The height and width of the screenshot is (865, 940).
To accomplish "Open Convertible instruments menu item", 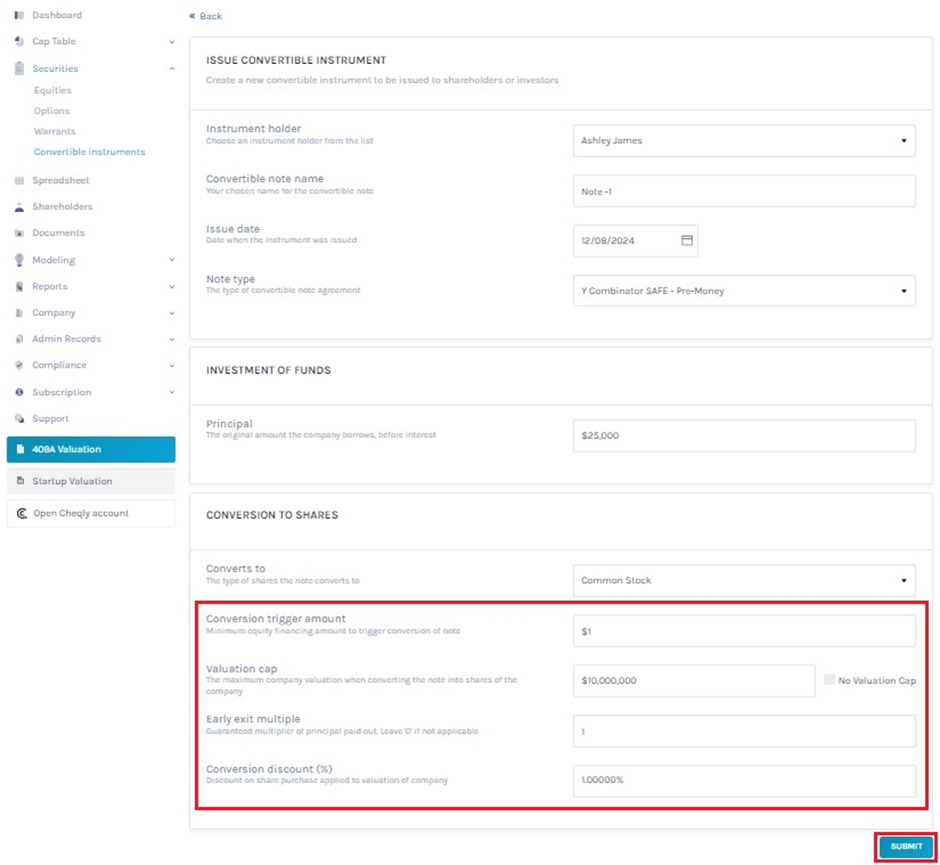I will pyautogui.click(x=89, y=152).
